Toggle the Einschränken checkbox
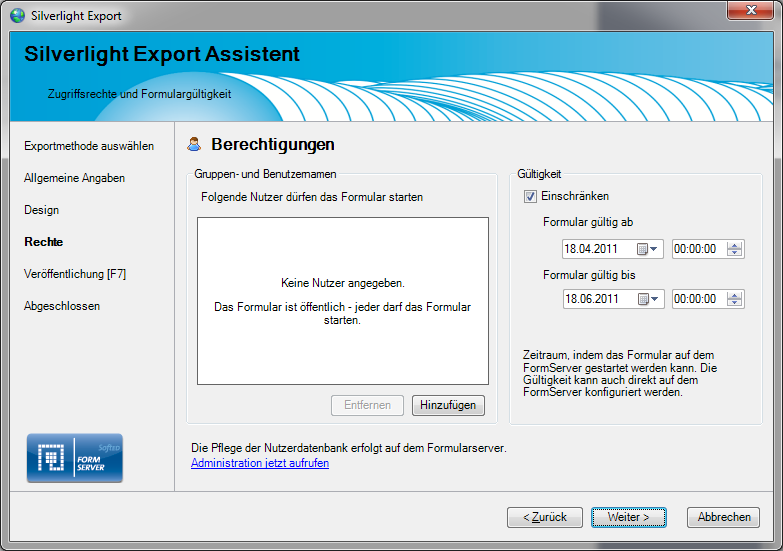783x551 pixels. (530, 196)
